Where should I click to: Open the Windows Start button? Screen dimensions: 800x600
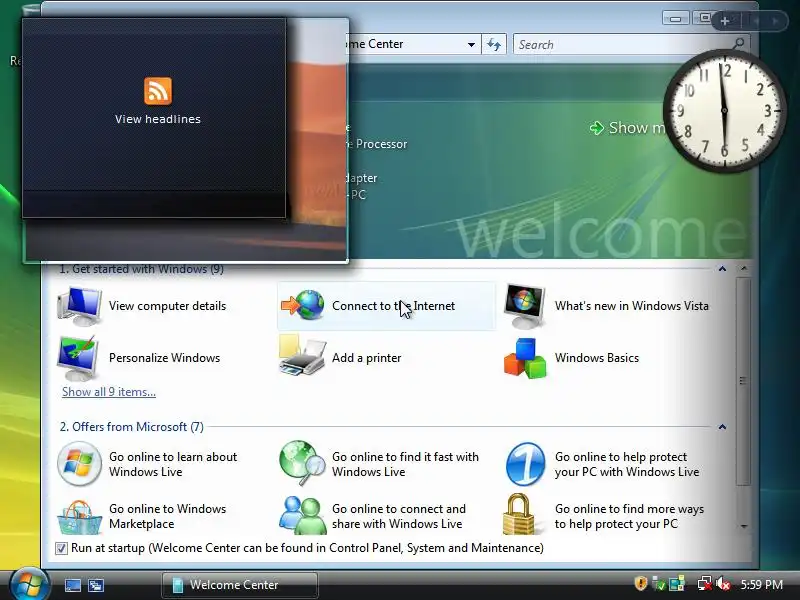[x=29, y=584]
